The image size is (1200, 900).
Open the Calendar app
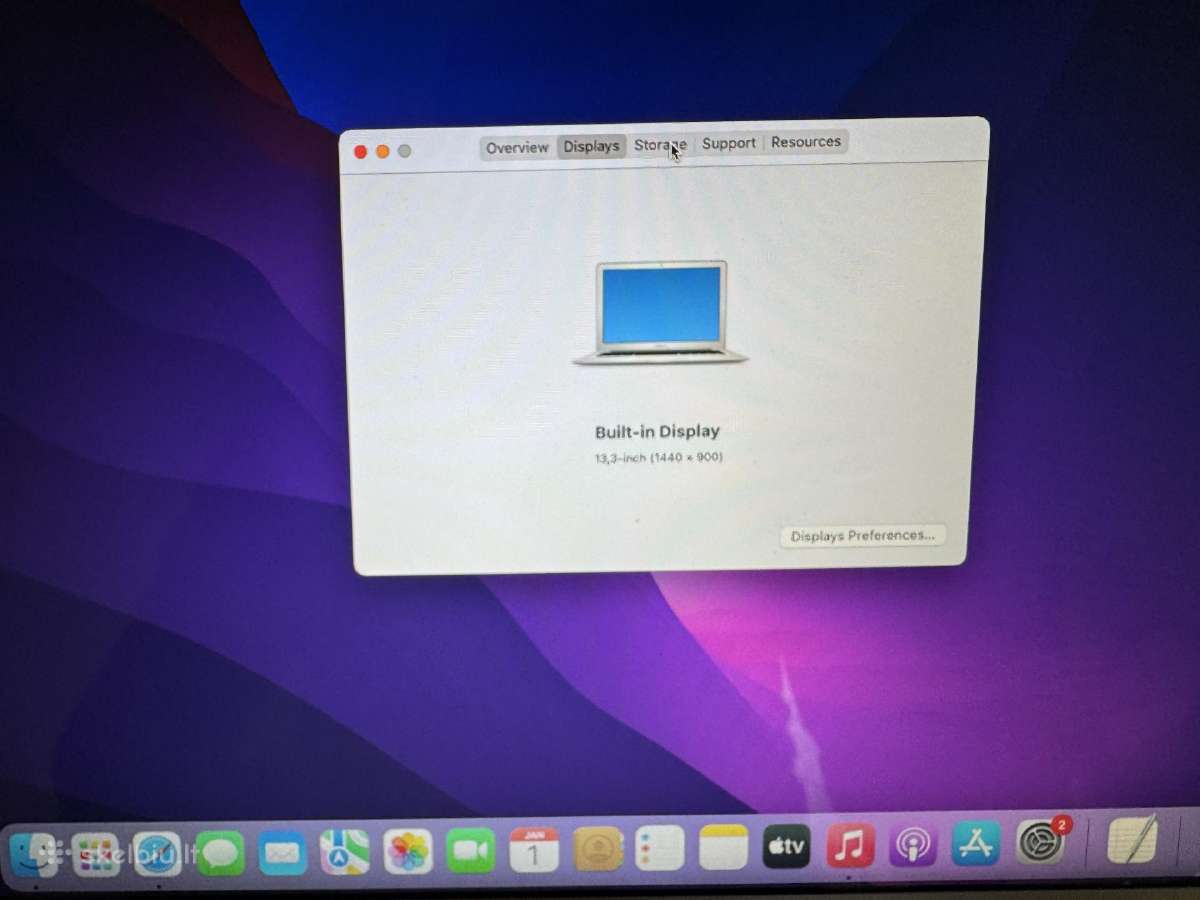tap(534, 850)
